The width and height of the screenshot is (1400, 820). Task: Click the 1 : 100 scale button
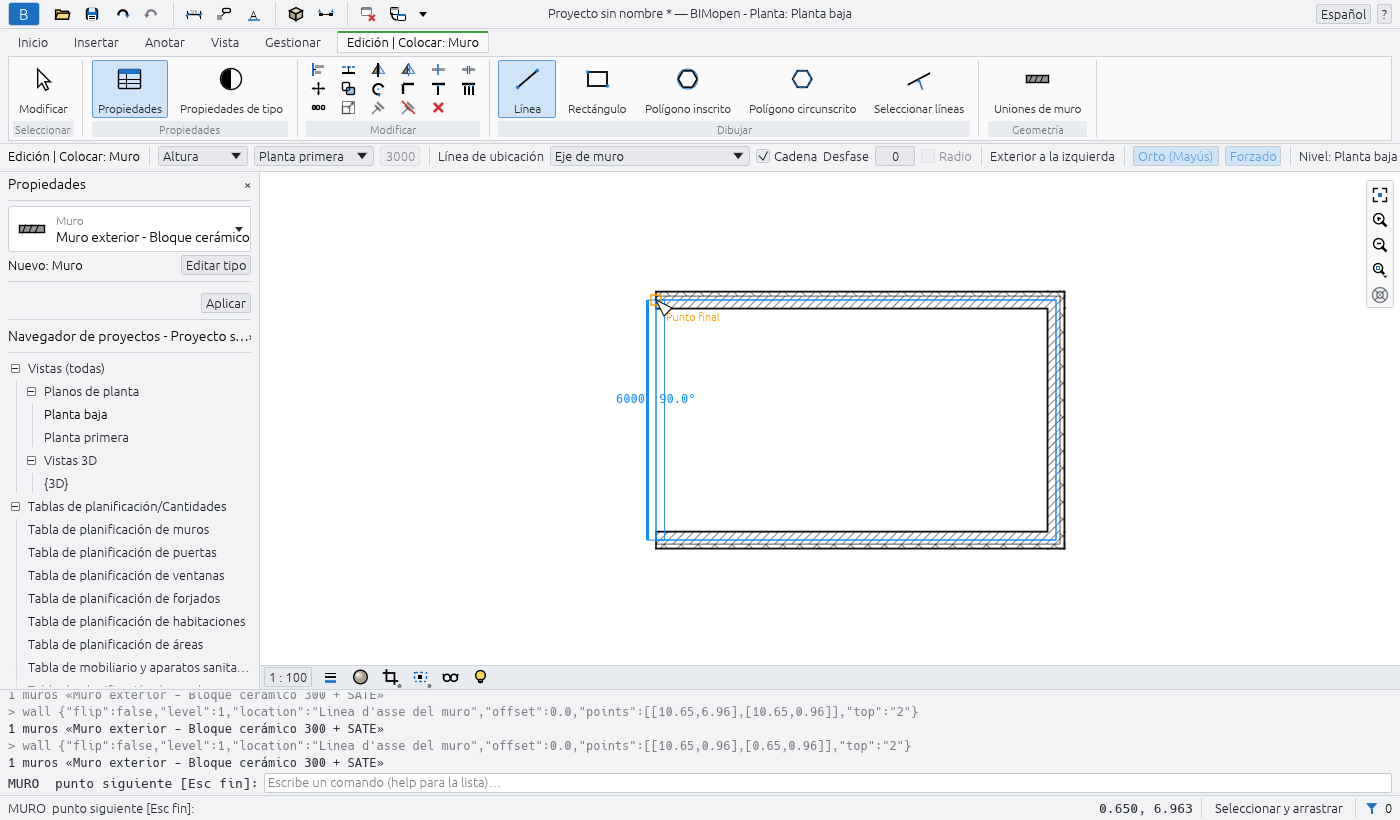[288, 677]
